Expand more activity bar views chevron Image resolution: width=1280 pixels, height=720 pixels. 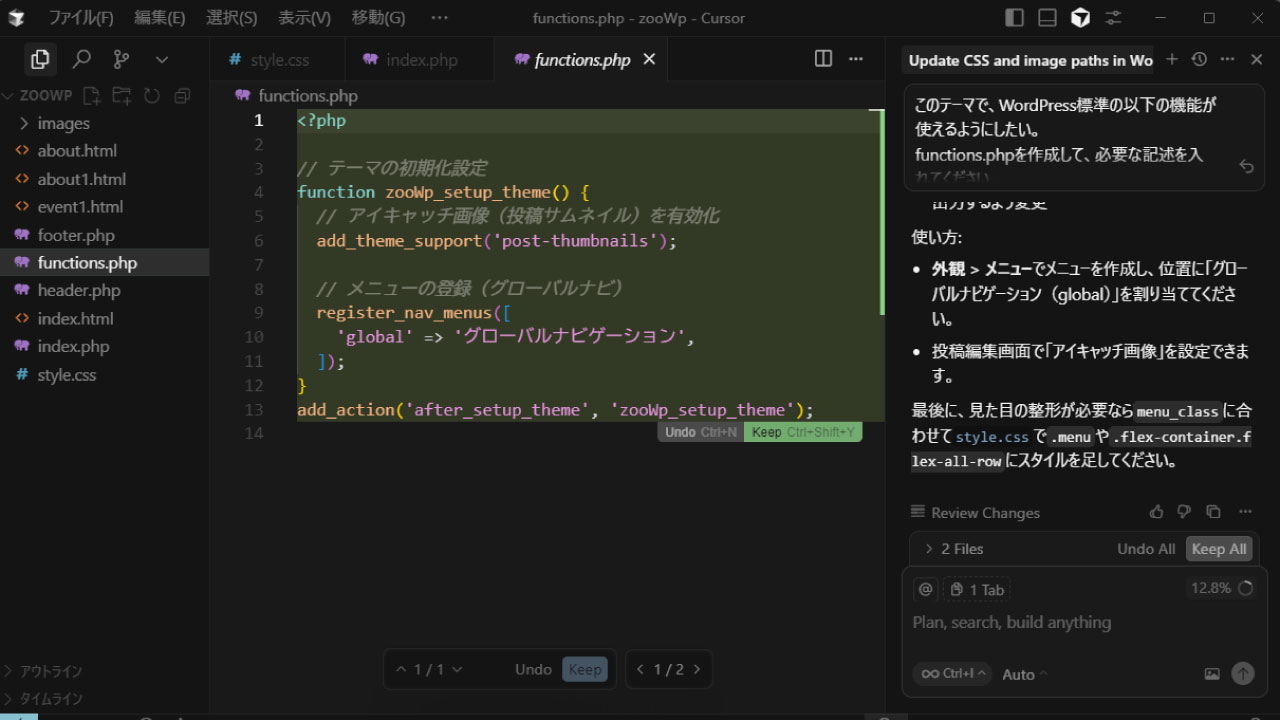pyautogui.click(x=162, y=60)
